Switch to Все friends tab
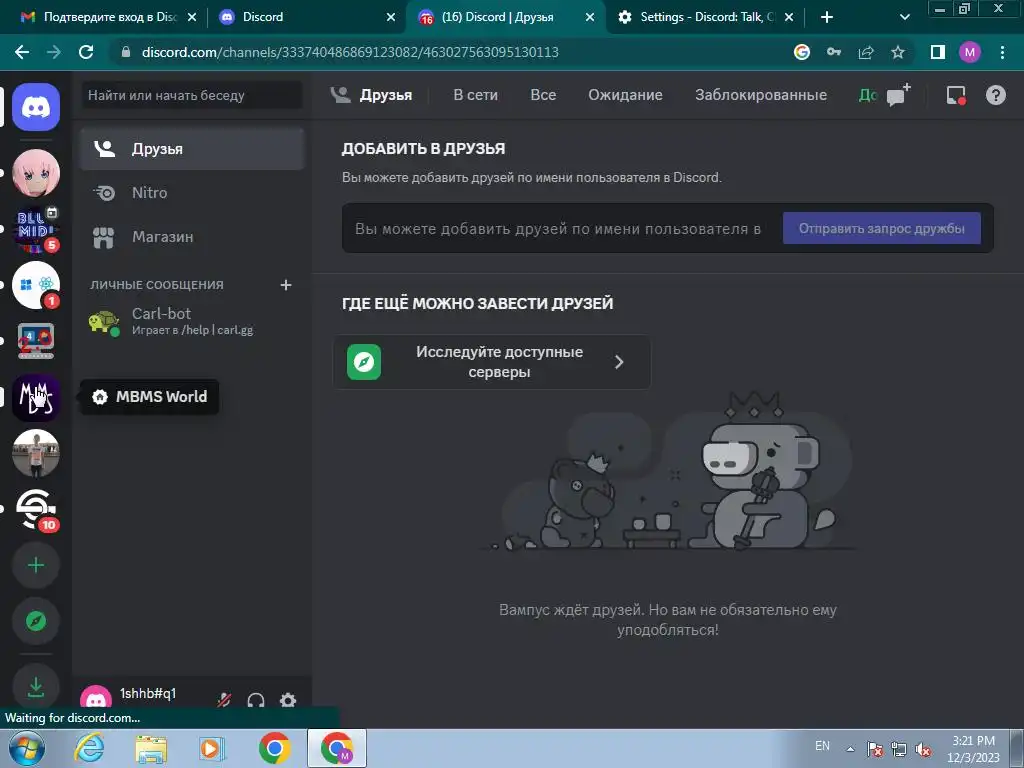The height and width of the screenshot is (768, 1024). 543,95
